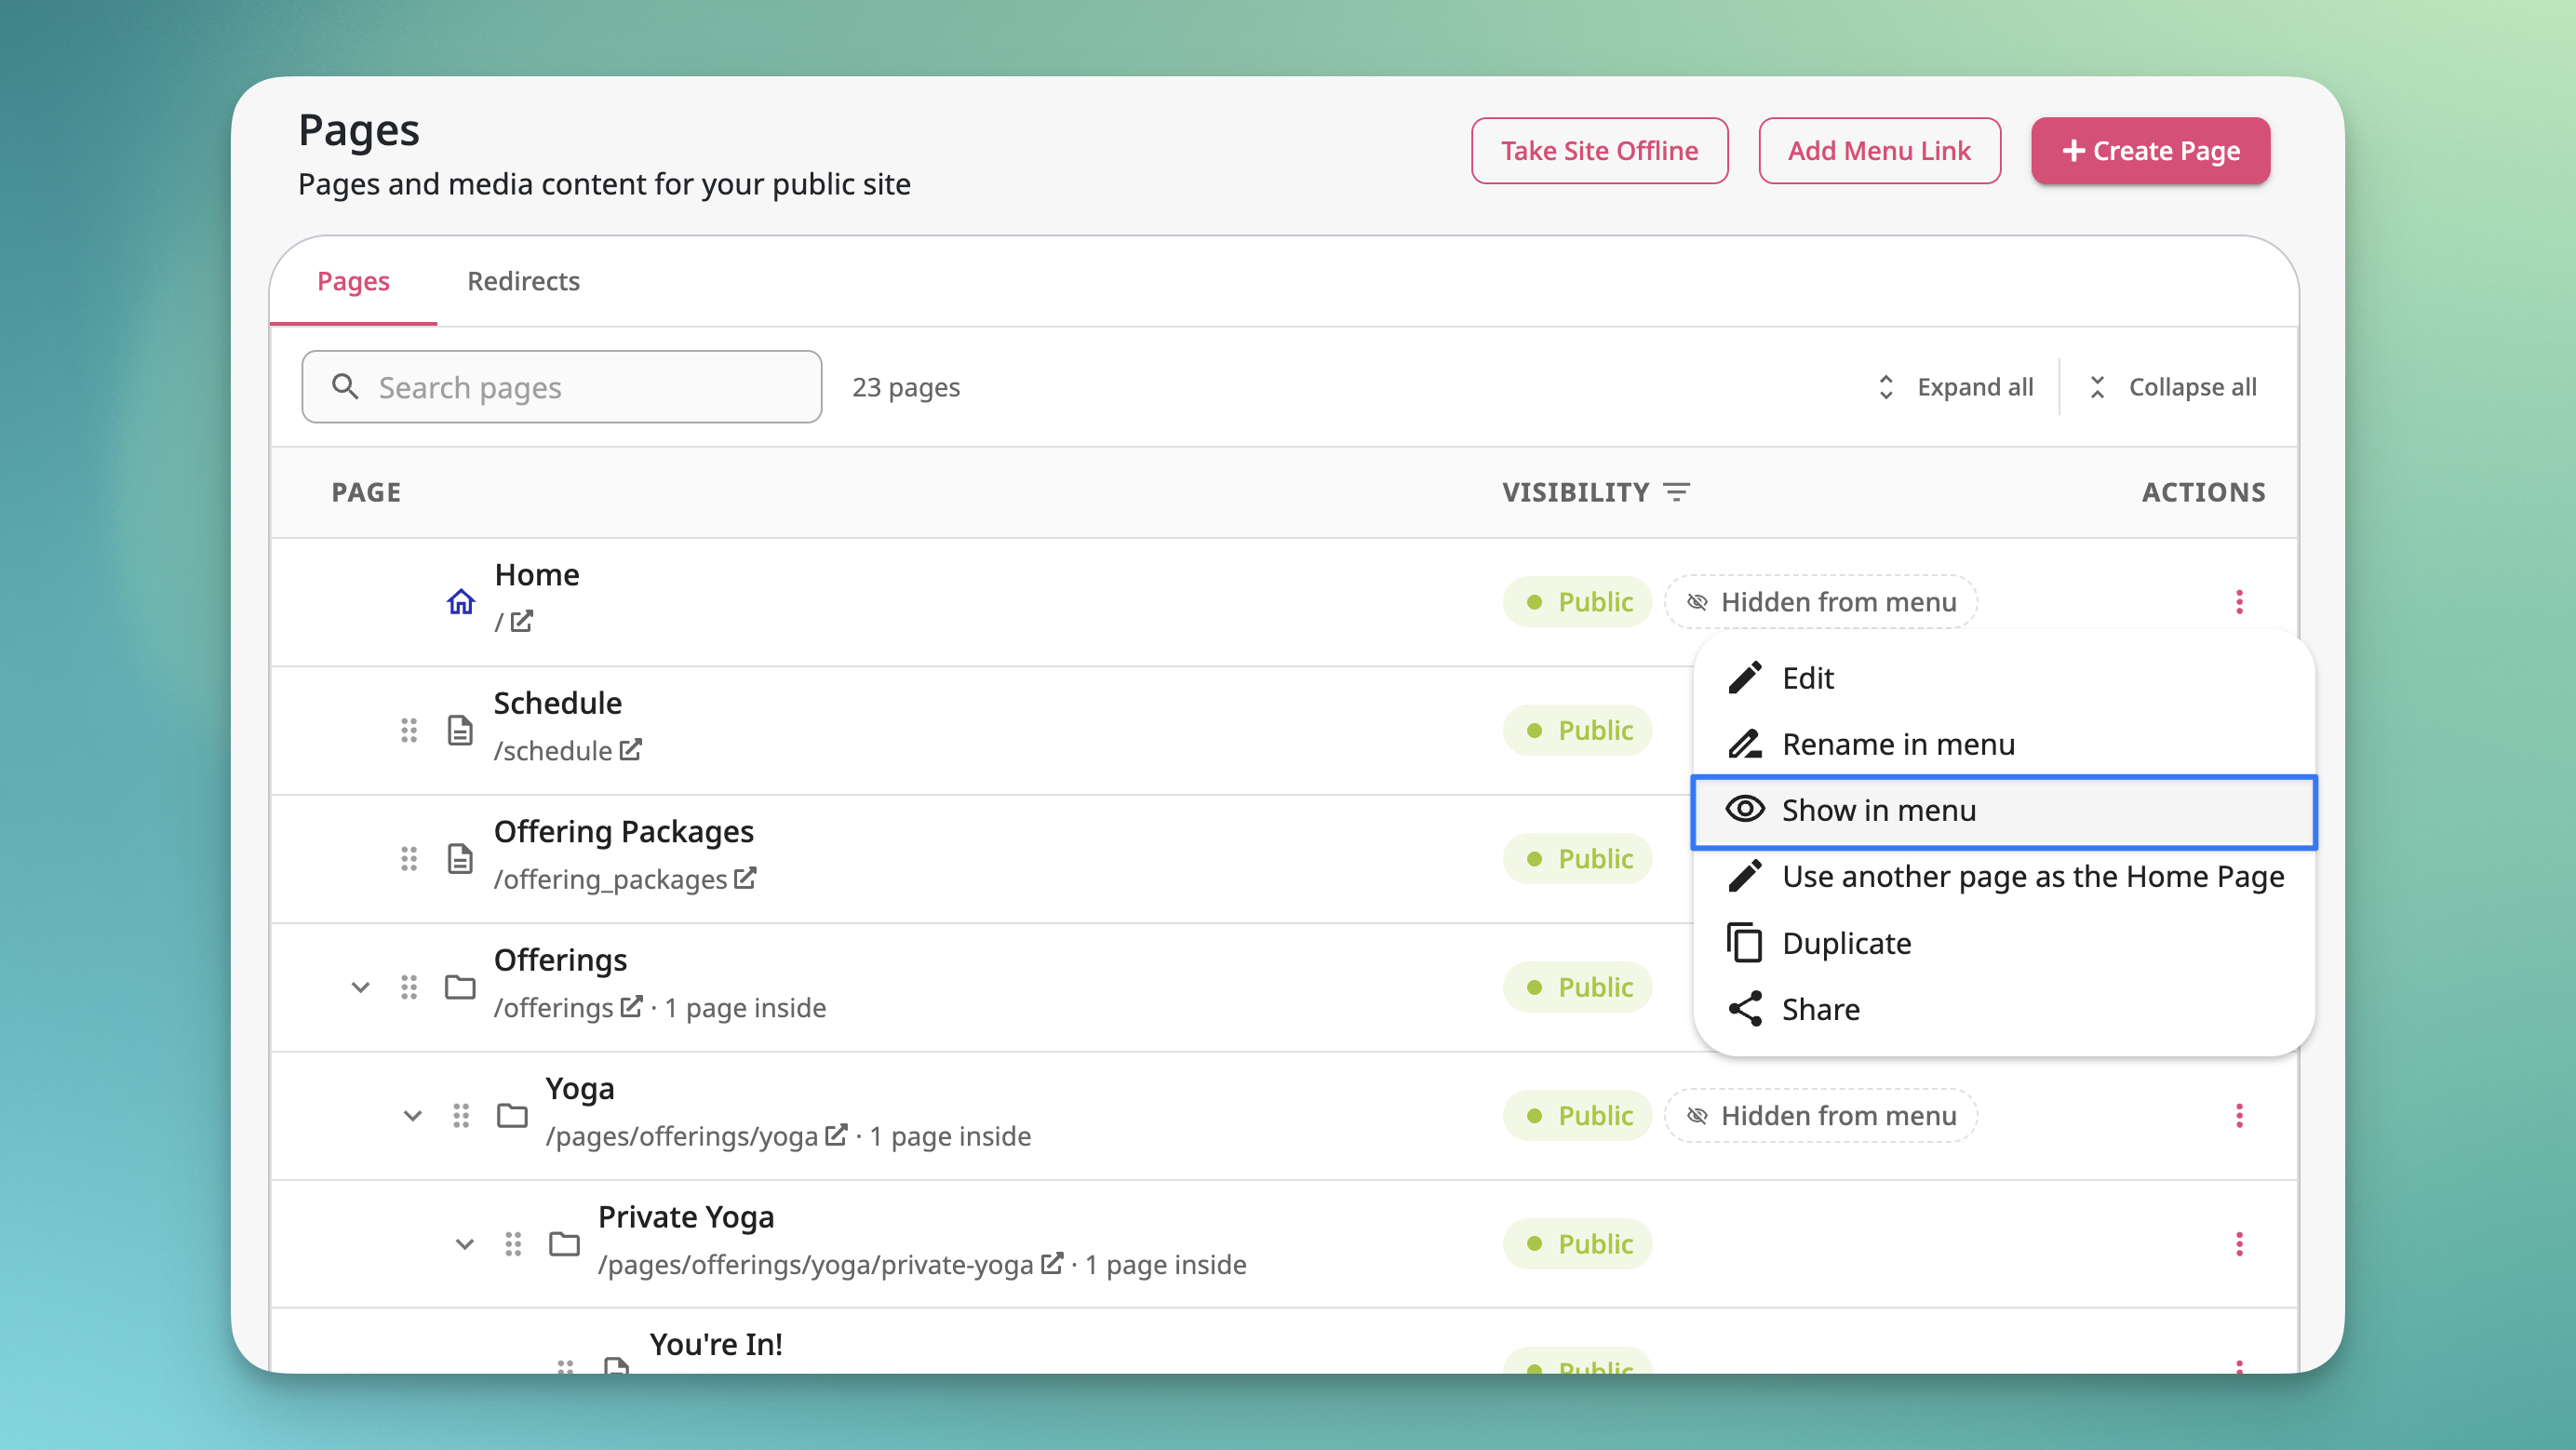Grab the Offering Packages drag handle

pyautogui.click(x=409, y=858)
